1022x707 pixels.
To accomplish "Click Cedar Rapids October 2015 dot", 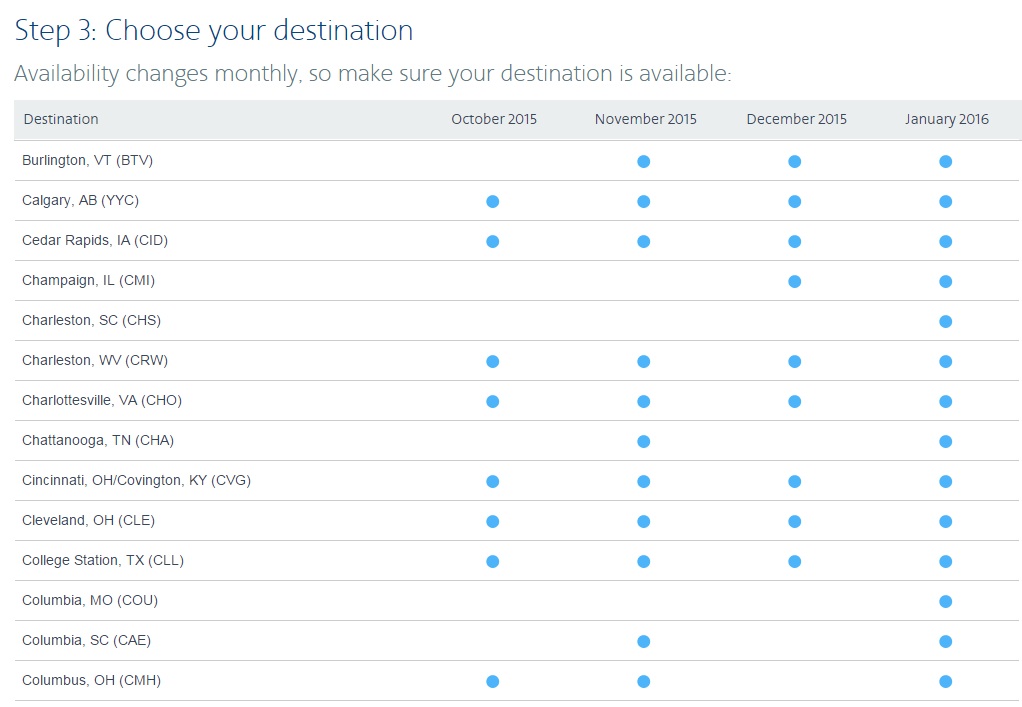I will pos(492,241).
